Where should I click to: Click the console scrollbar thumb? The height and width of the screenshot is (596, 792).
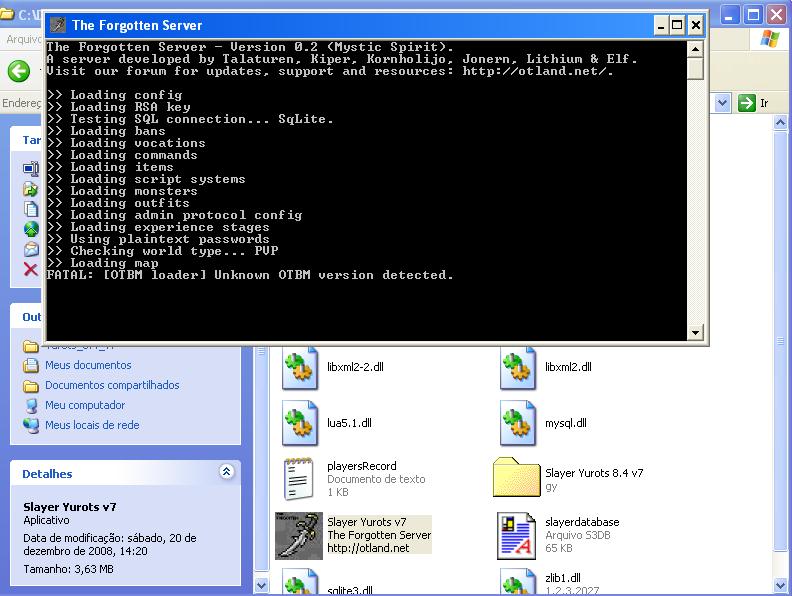click(696, 69)
